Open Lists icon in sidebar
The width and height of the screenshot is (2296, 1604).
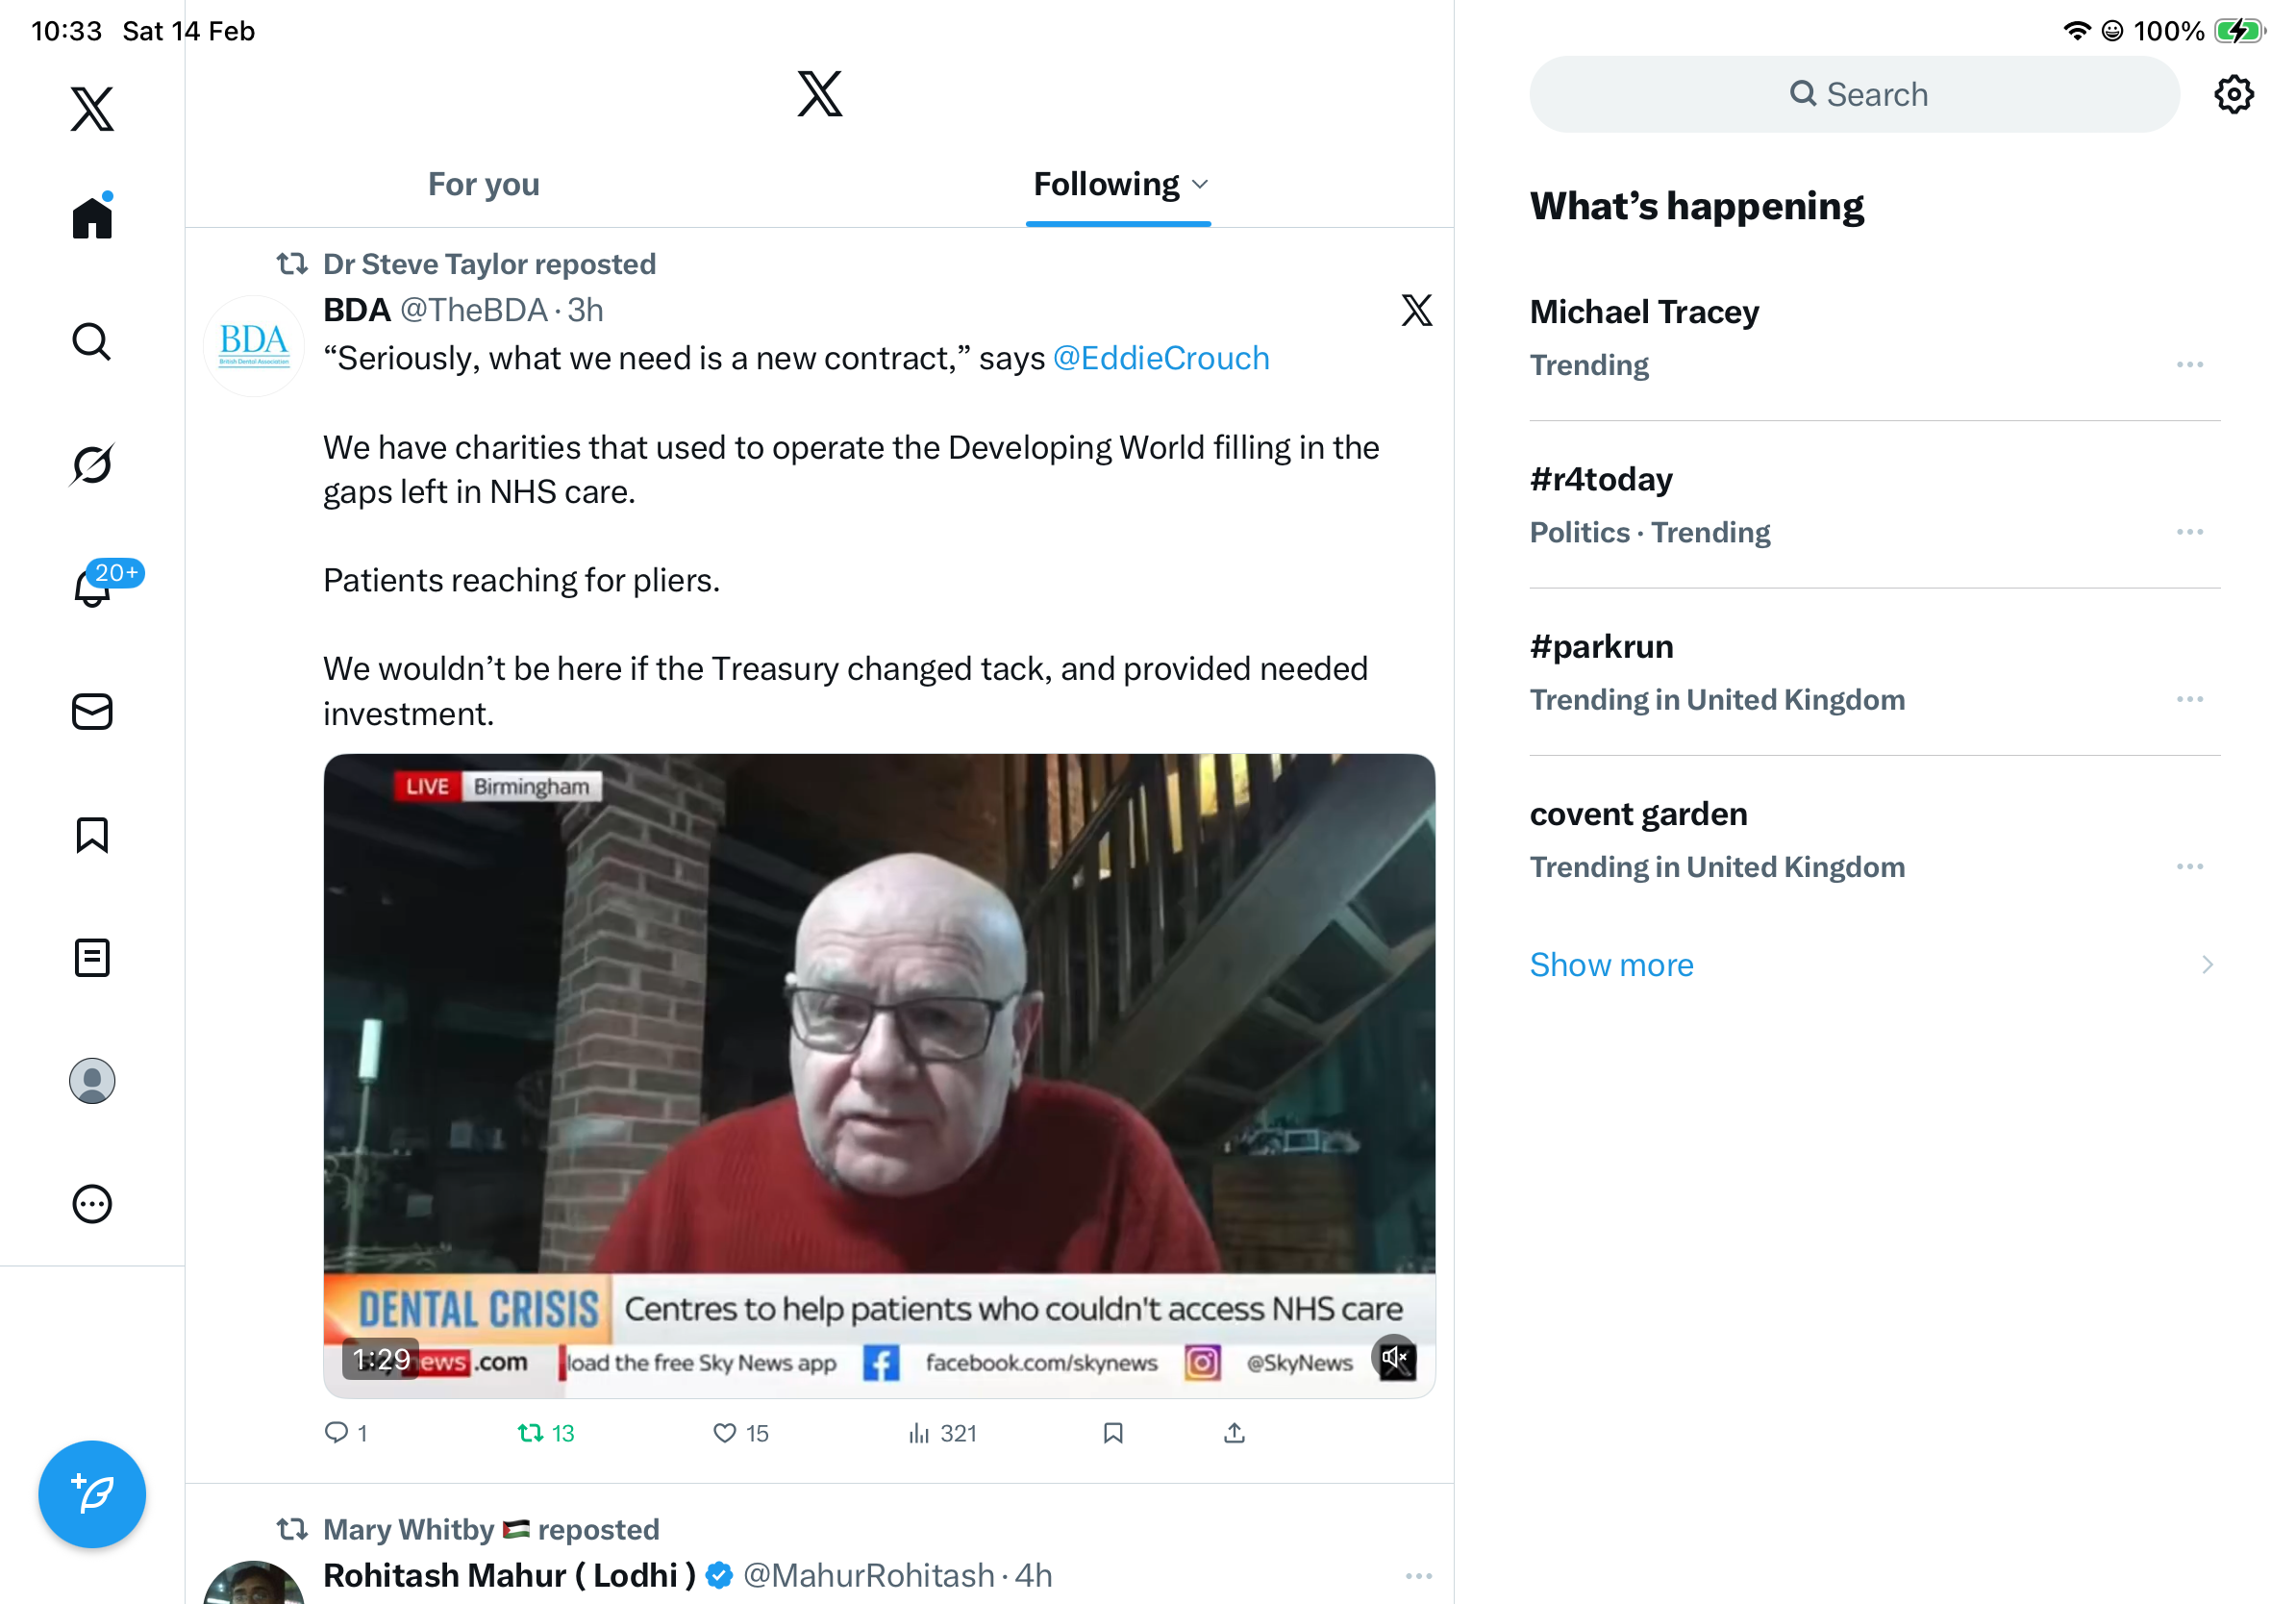coord(92,958)
